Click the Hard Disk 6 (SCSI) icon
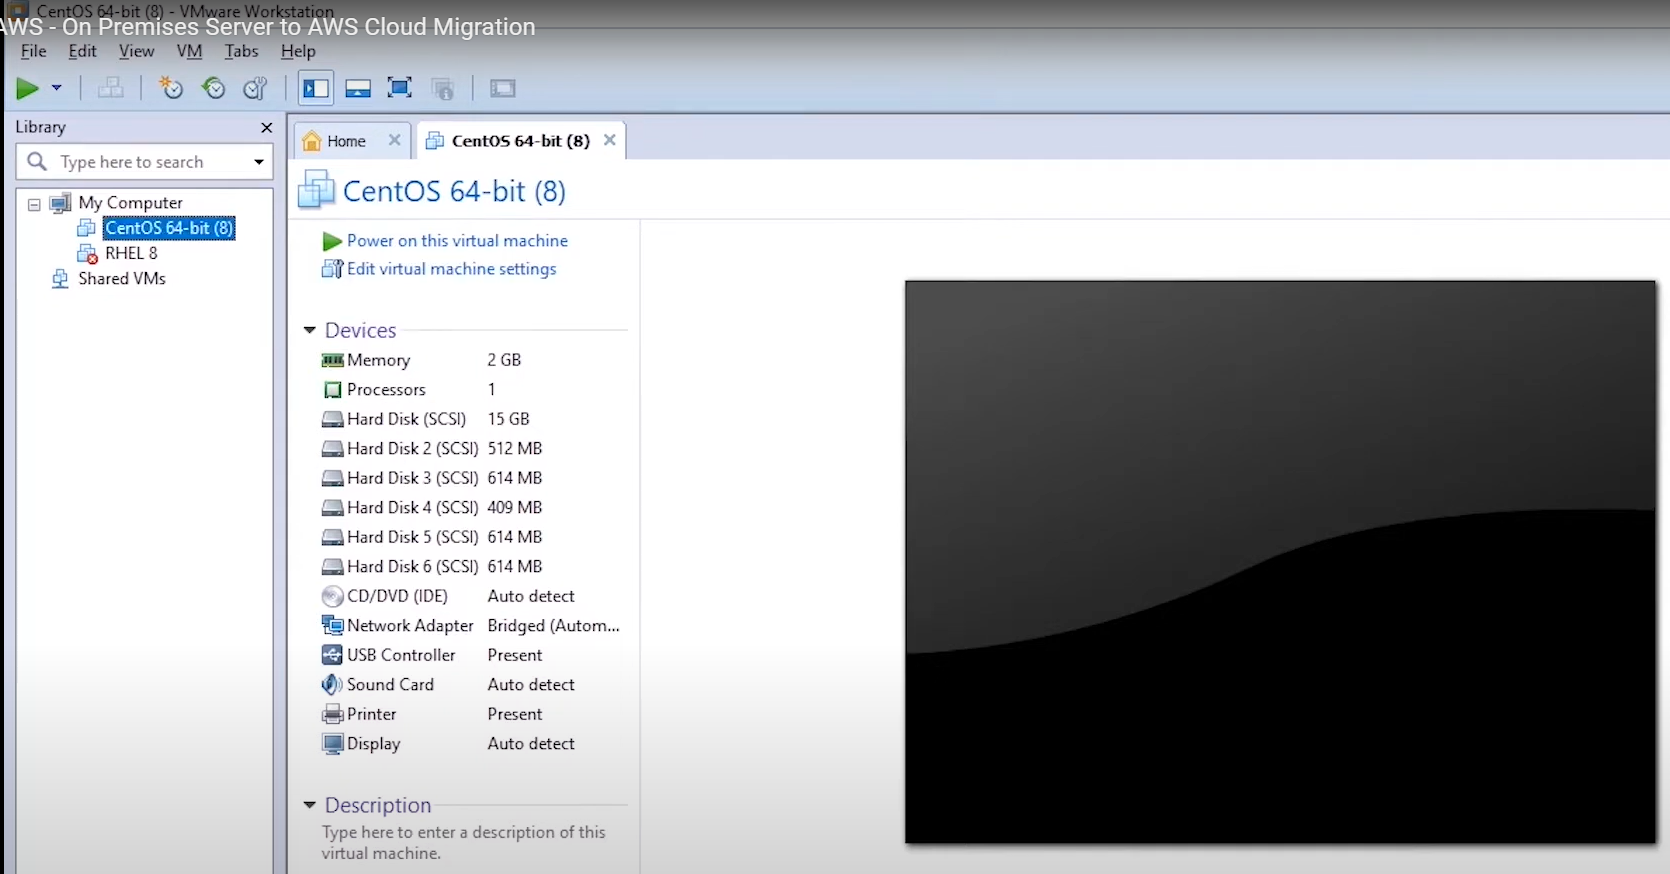 [332, 567]
